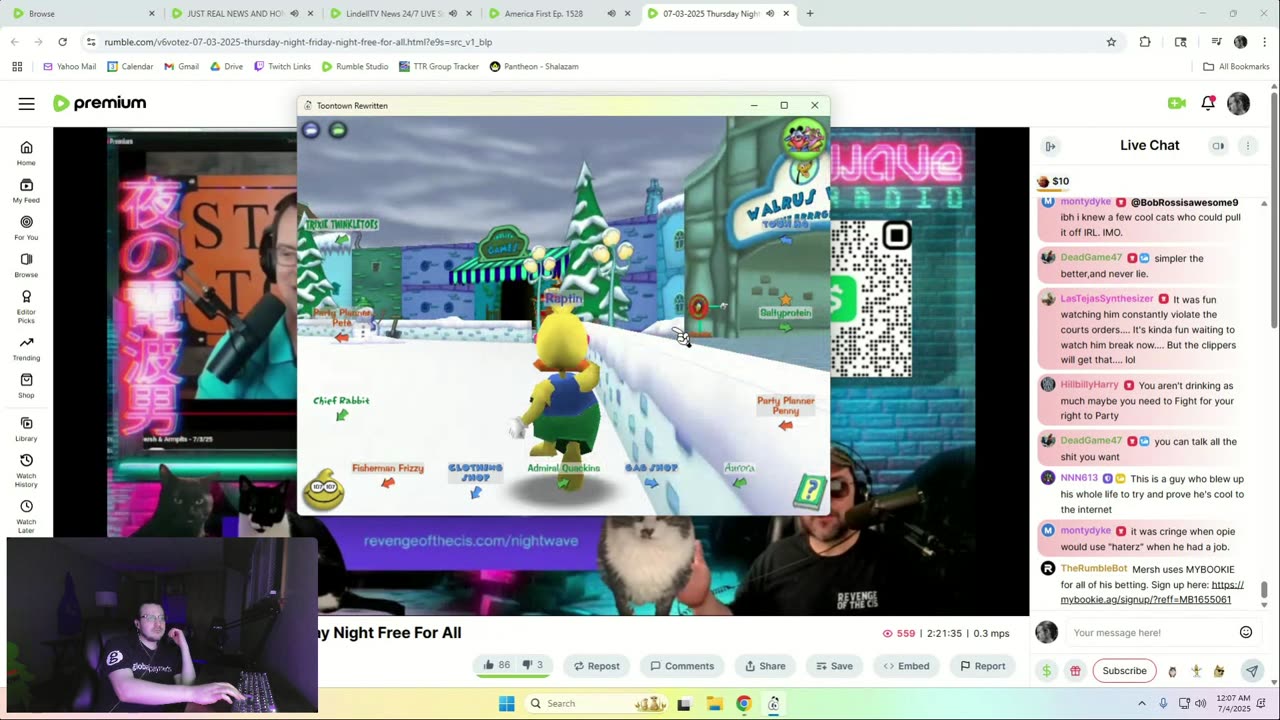Open the mybookie.ag signup link
Viewport: 1280px width, 720px height.
pyautogui.click(x=1152, y=592)
